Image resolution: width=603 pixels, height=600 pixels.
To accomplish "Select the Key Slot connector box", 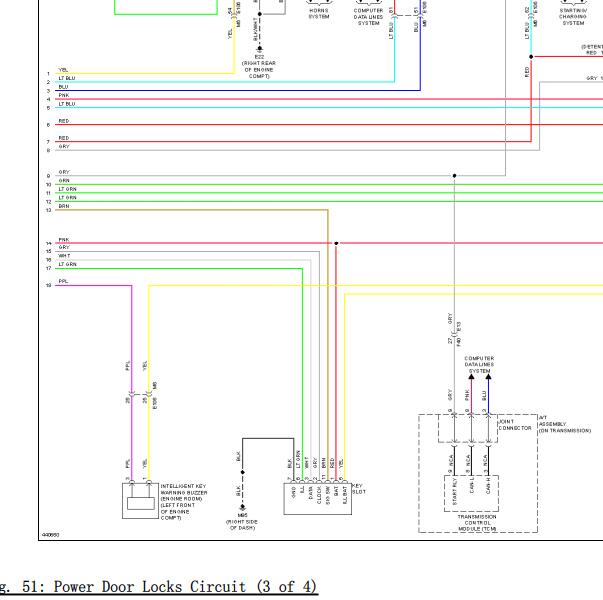I will click(318, 499).
